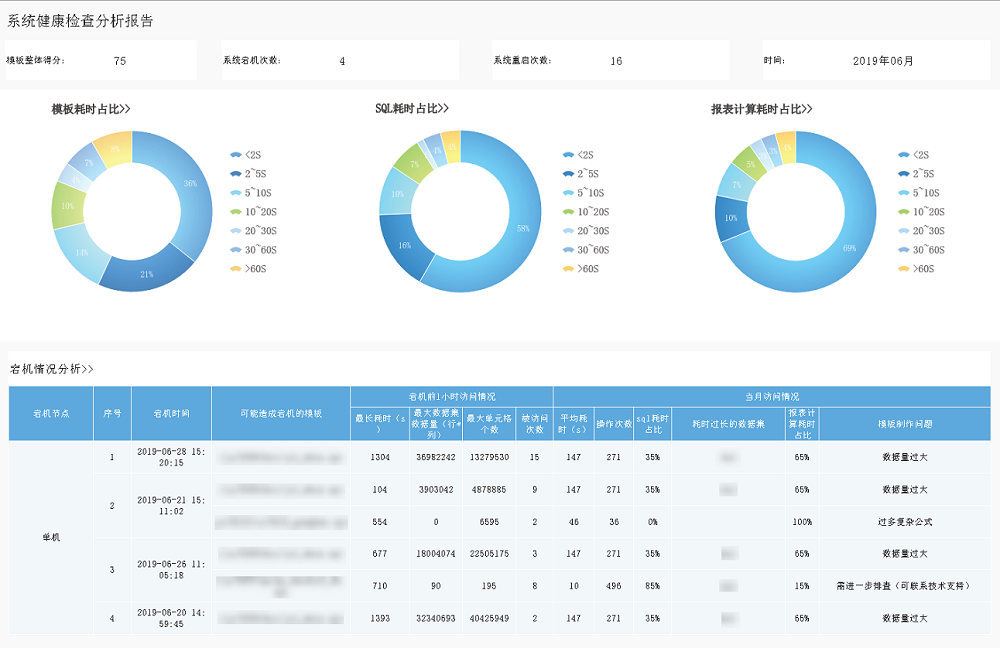Click the 22505175 cell count value
Image resolution: width=1000 pixels, height=648 pixels.
click(x=489, y=554)
